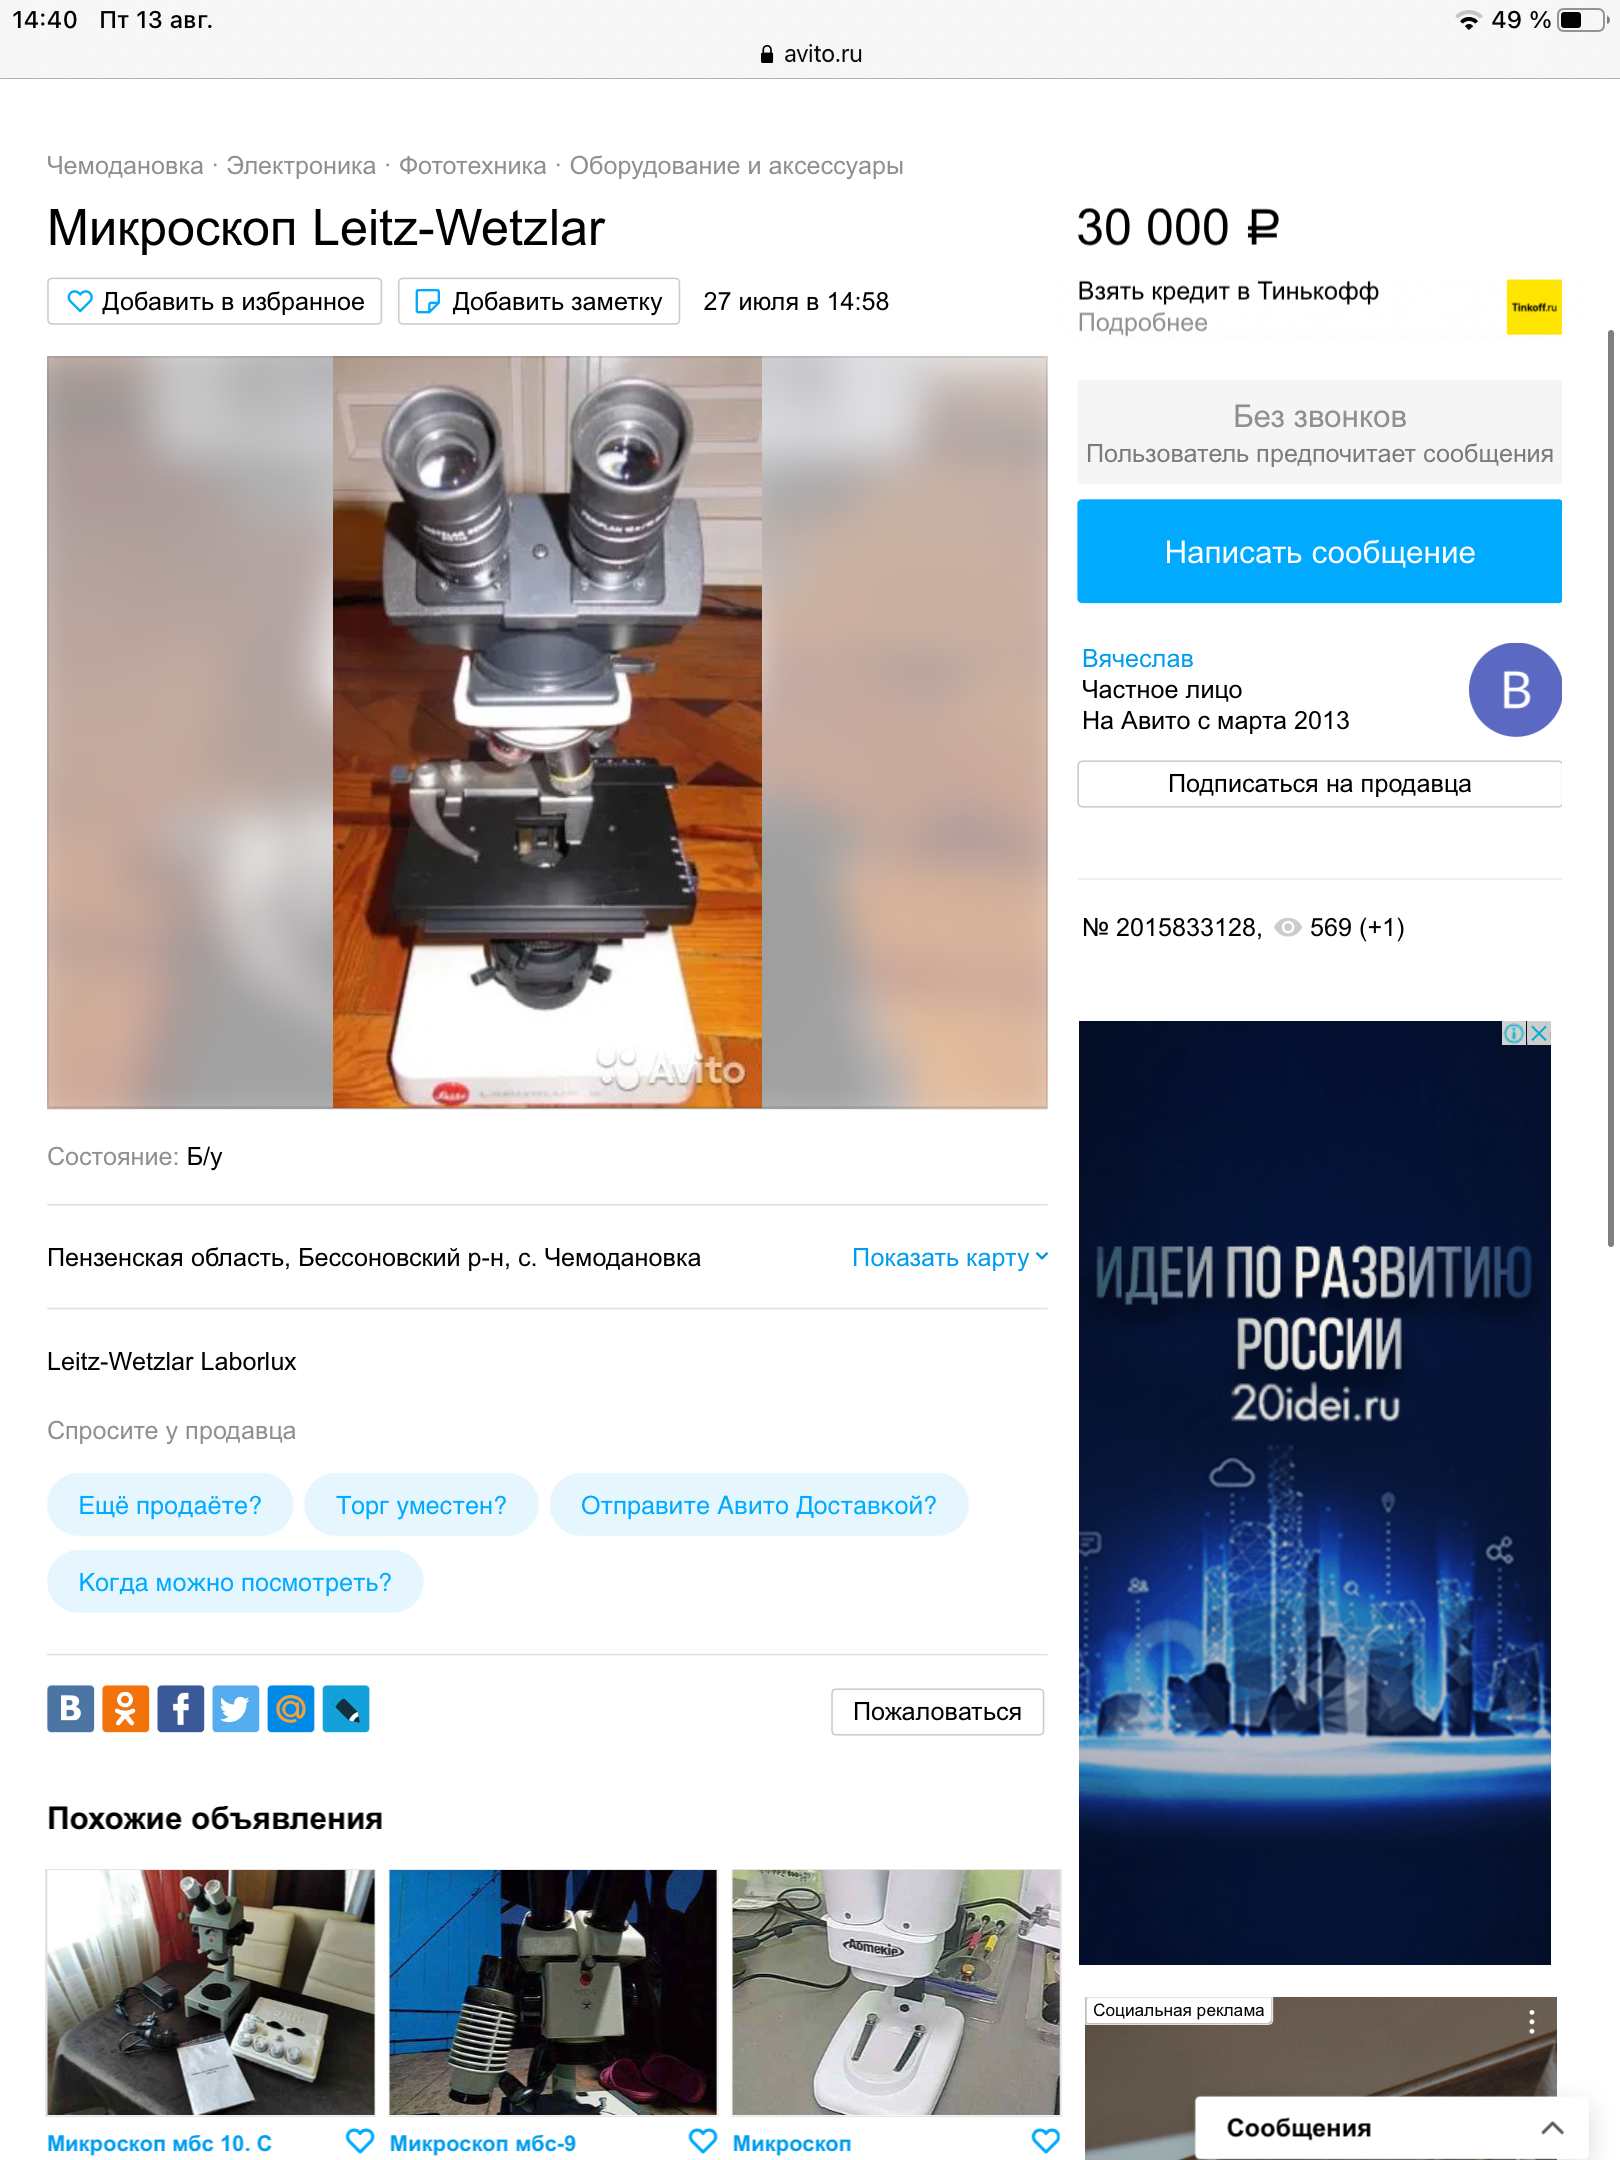This screenshot has height=2160, width=1620.
Task: Click the Социальная реклама label
Action: (1178, 2010)
